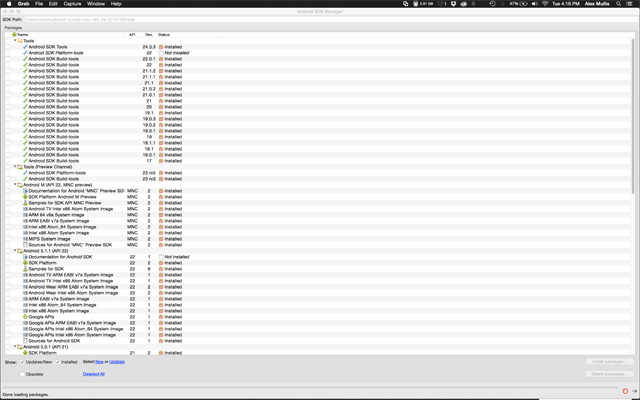Click the Name column header
Image resolution: width=640 pixels, height=400 pixels.
tap(23, 35)
